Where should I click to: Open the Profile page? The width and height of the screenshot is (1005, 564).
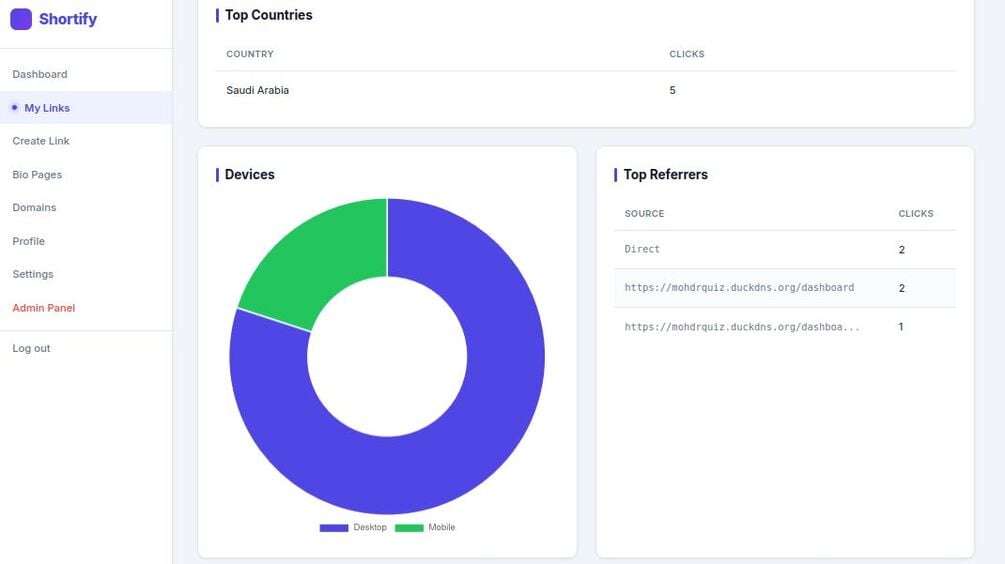coord(29,241)
